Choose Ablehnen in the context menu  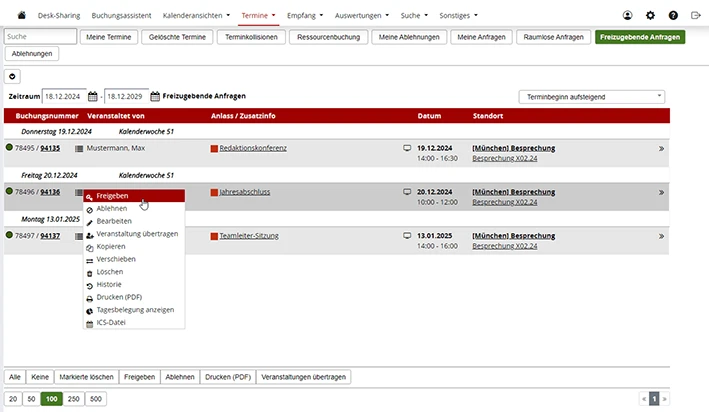click(134, 208)
